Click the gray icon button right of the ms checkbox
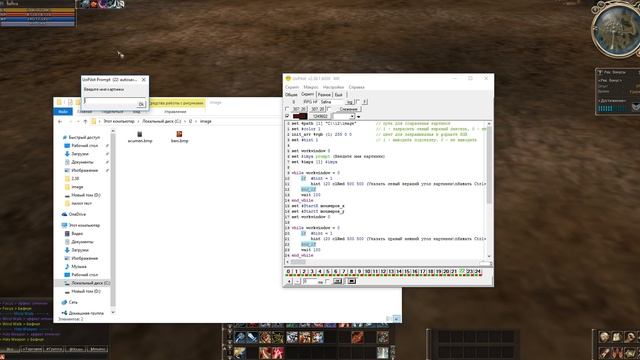This screenshot has width=640, height=360. (x=338, y=281)
